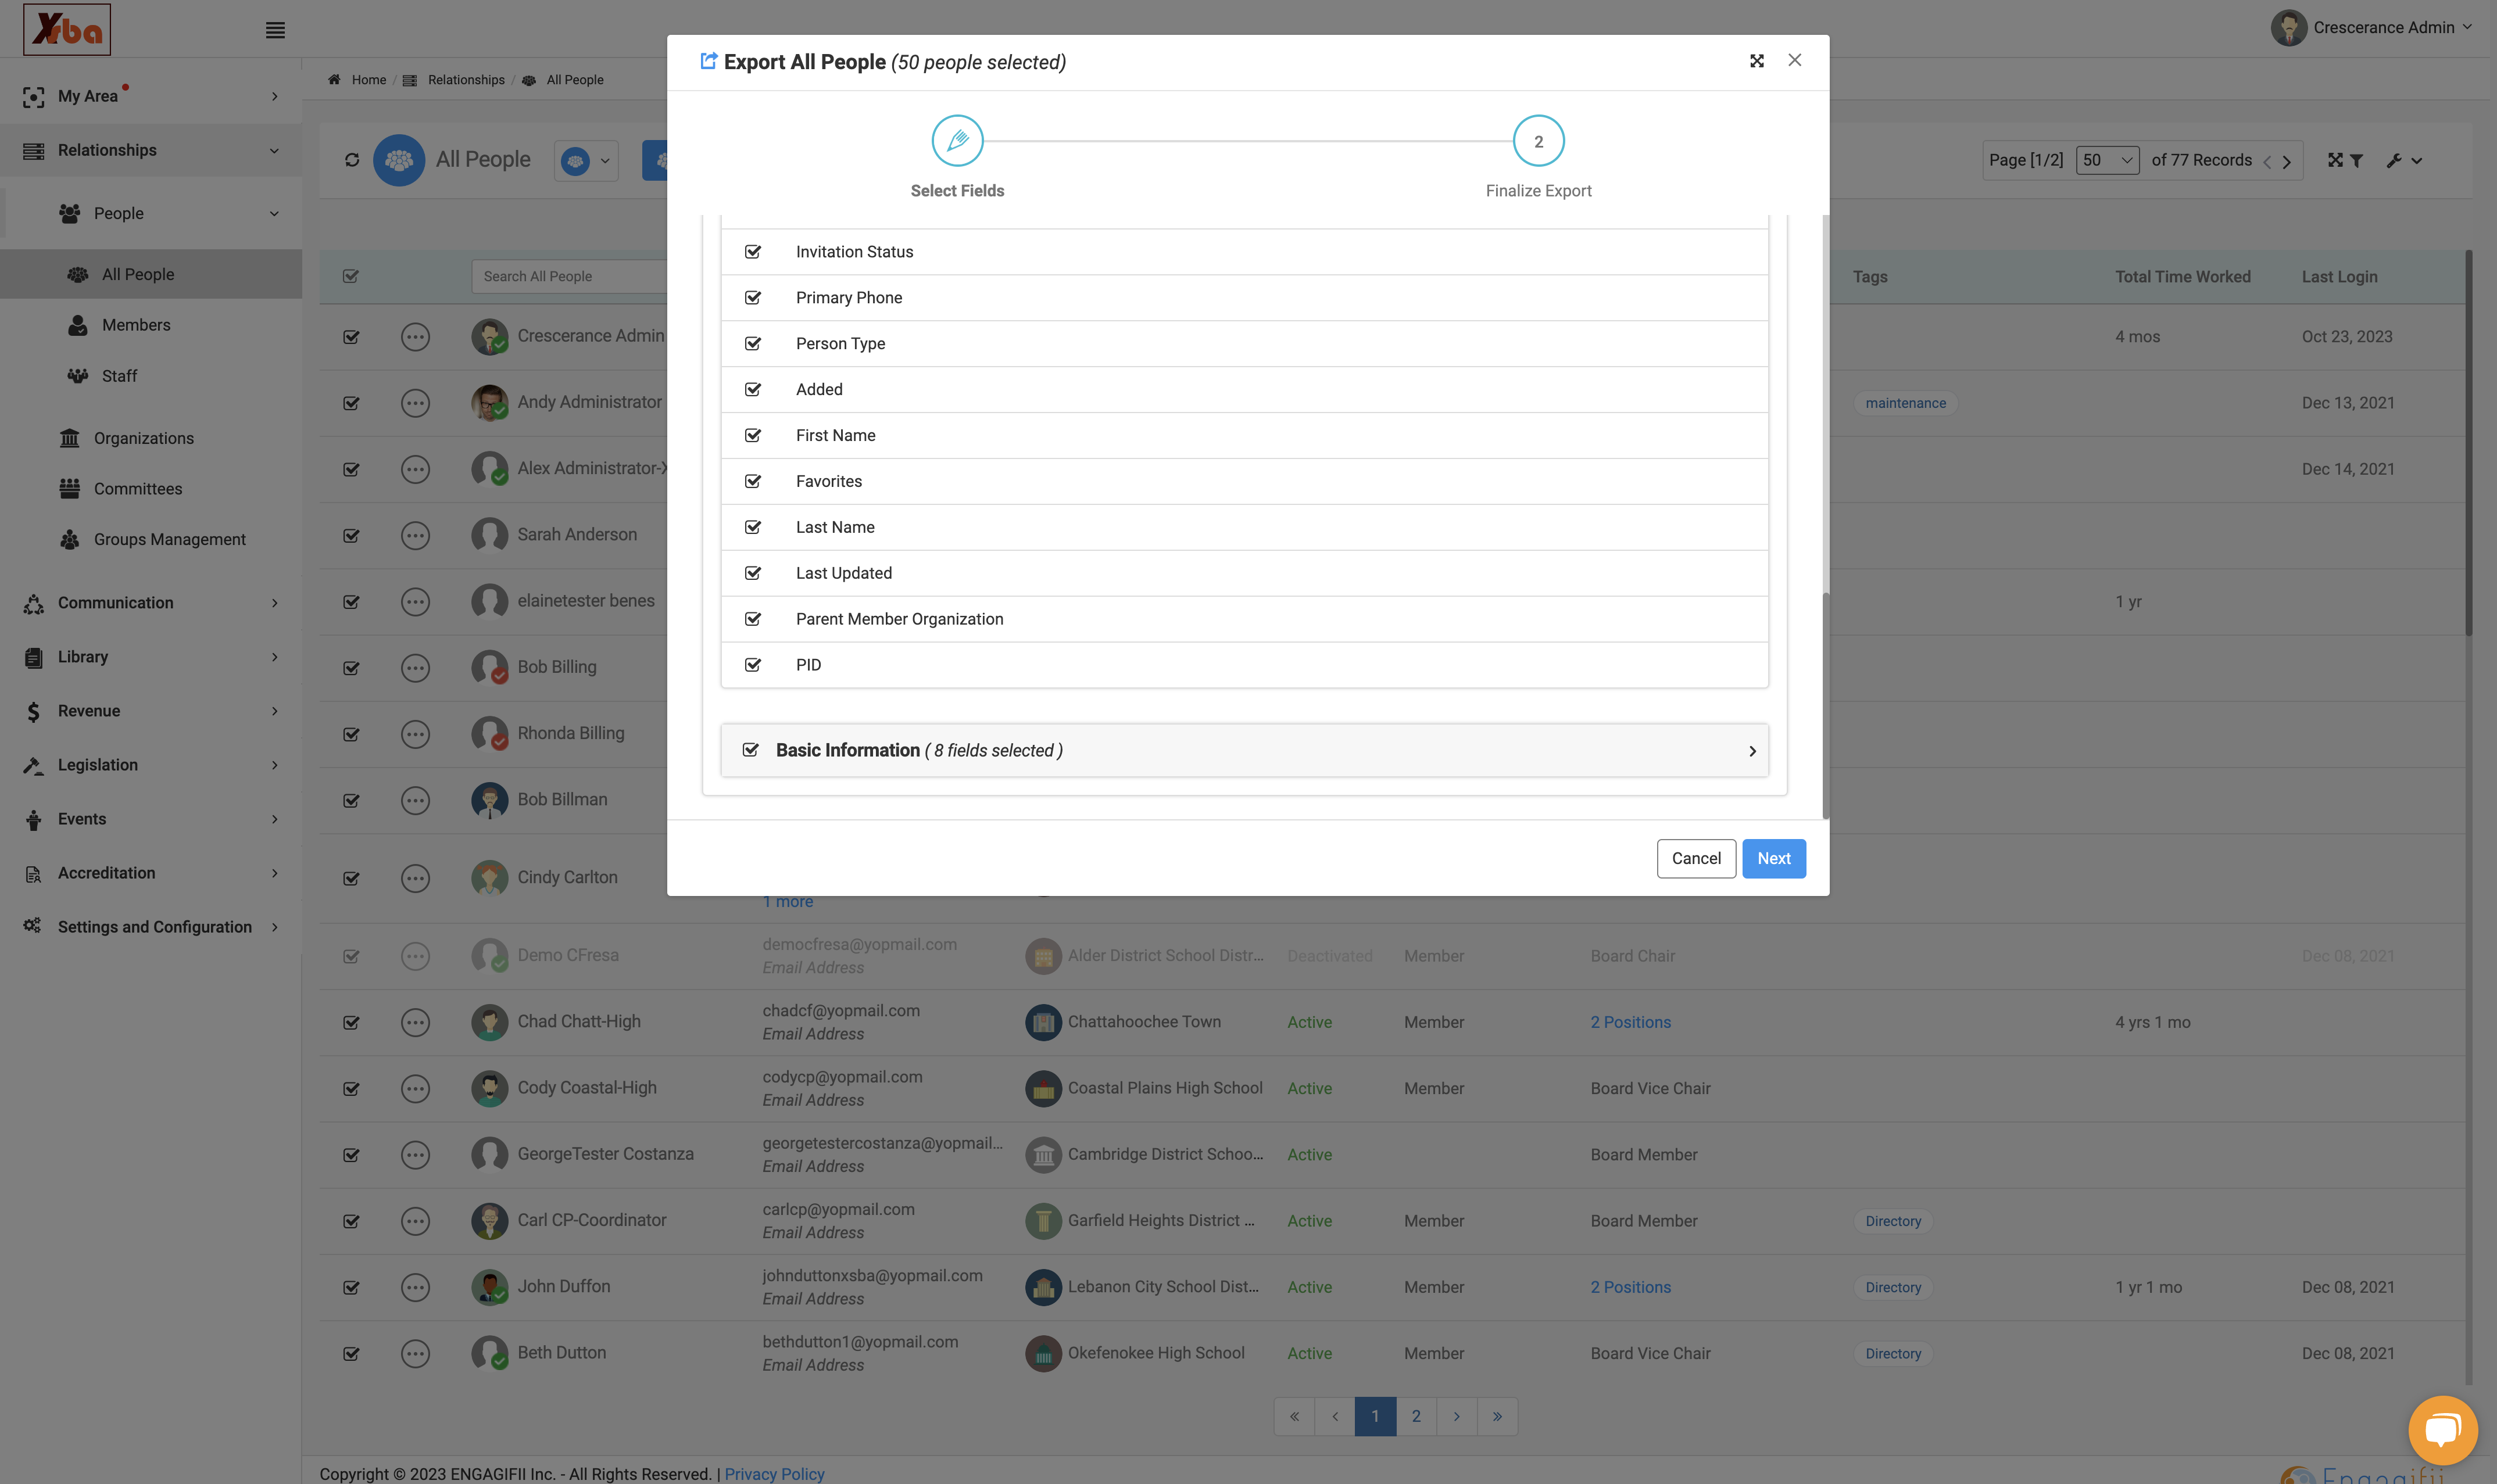Viewport: 2497px width, 1484px height.
Task: Click the Select Fields step pencil icon
Action: pyautogui.click(x=957, y=141)
